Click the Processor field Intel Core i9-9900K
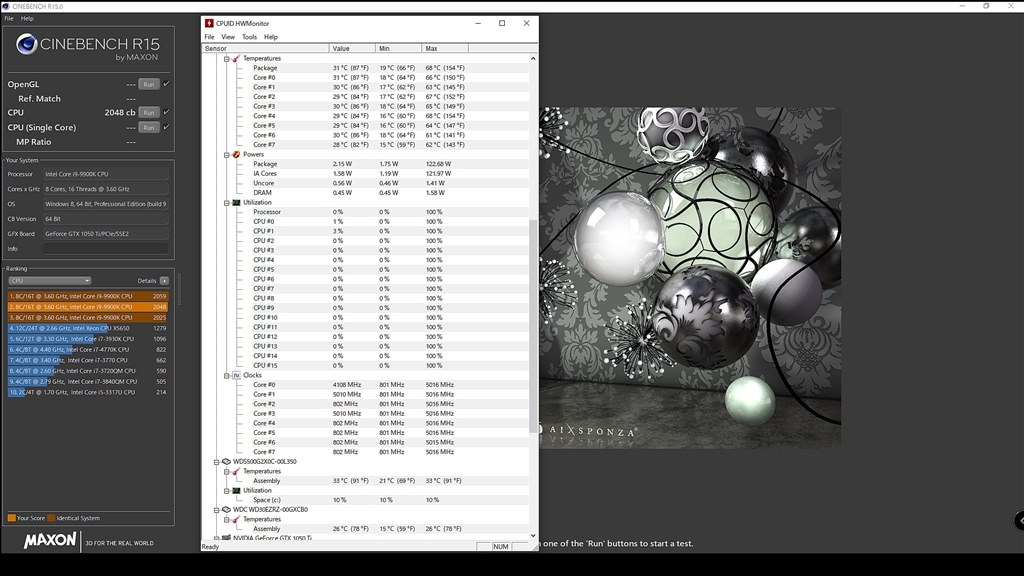 [106, 174]
